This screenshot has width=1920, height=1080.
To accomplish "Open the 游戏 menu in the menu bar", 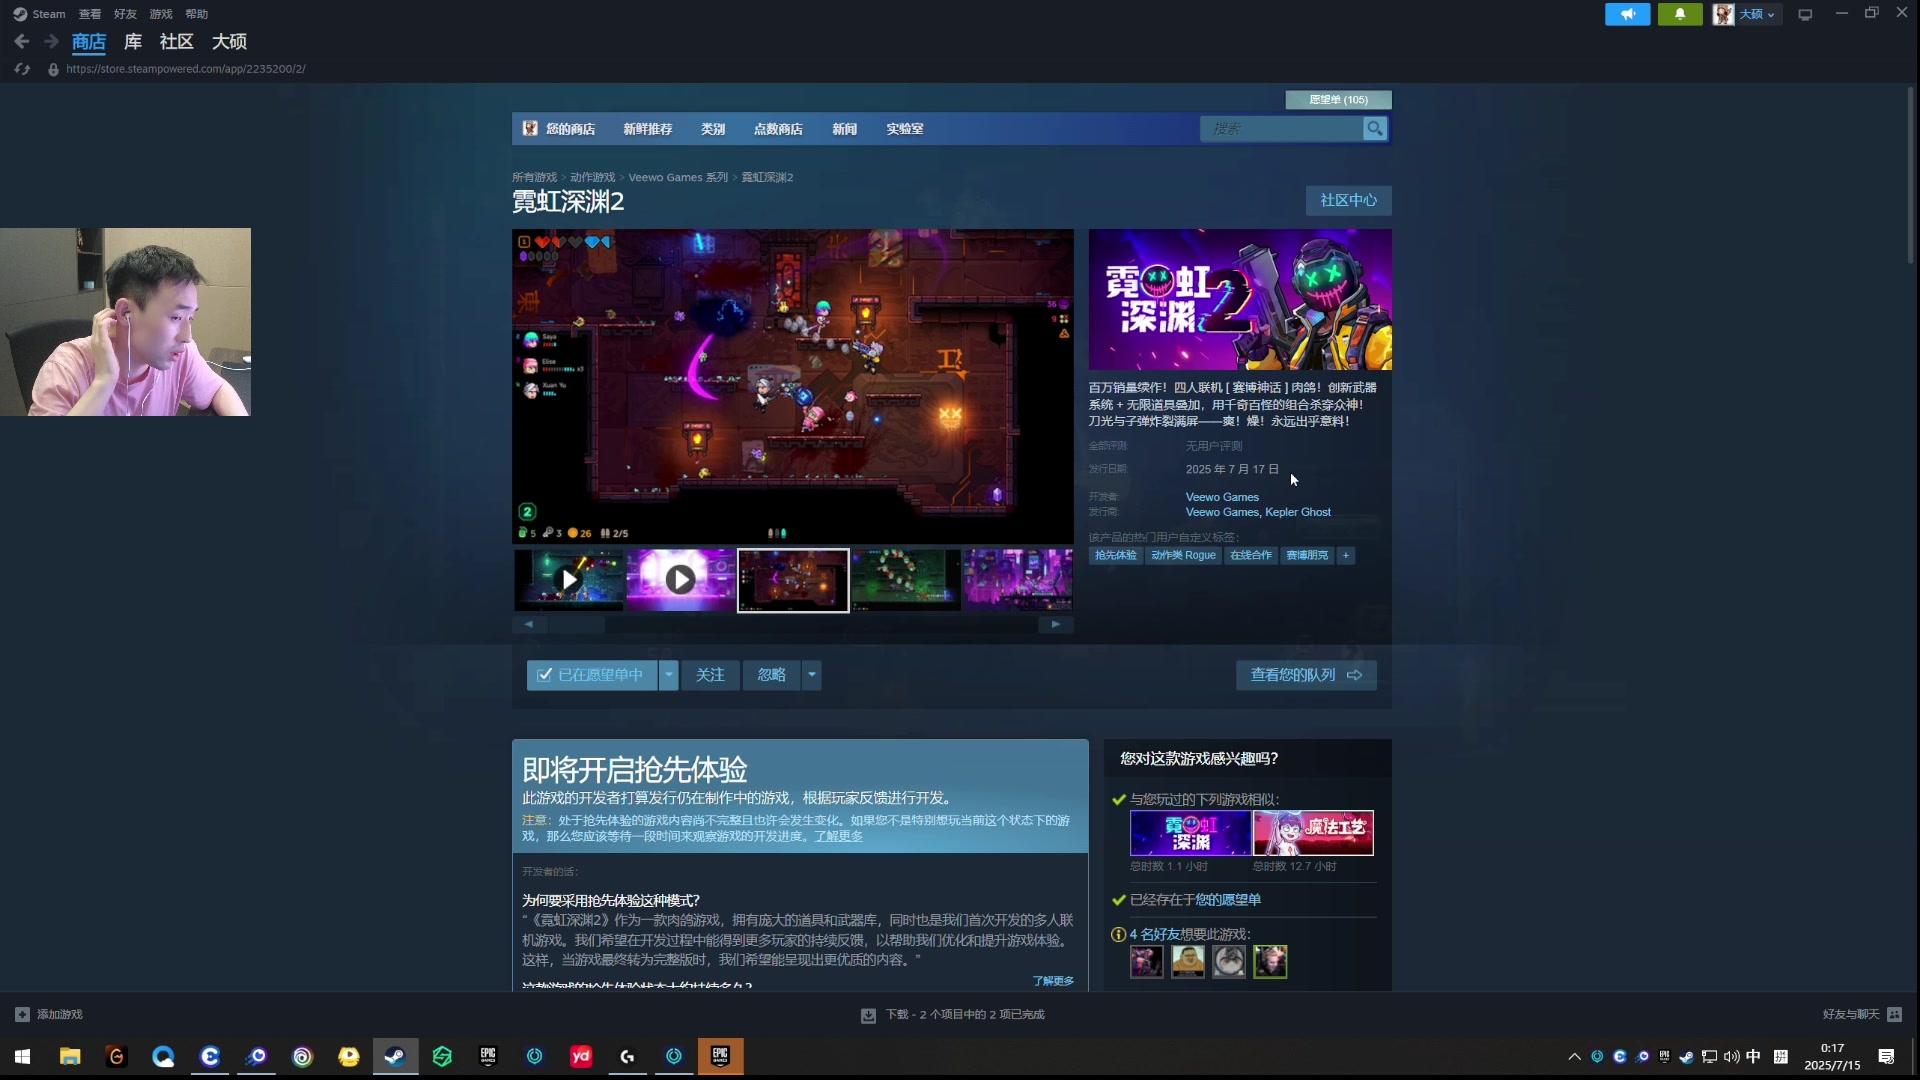I will click(161, 14).
